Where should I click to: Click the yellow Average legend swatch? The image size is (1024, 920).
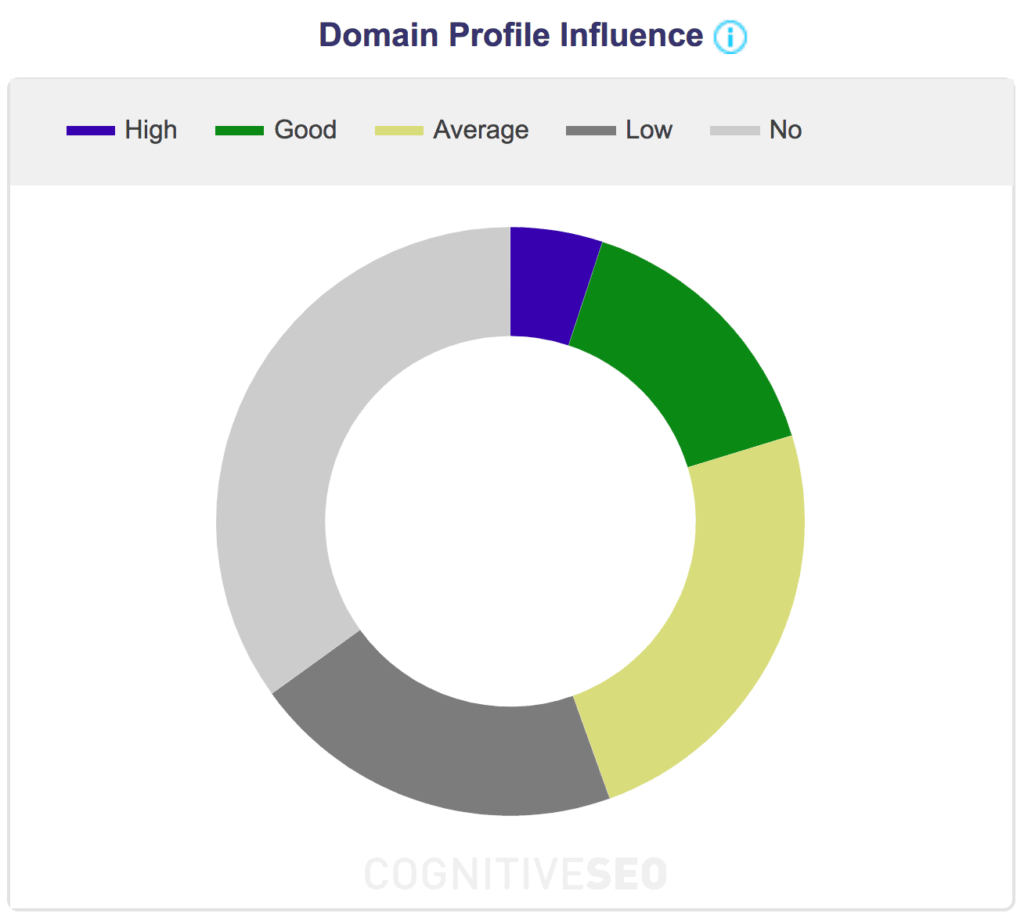pyautogui.click(x=398, y=130)
